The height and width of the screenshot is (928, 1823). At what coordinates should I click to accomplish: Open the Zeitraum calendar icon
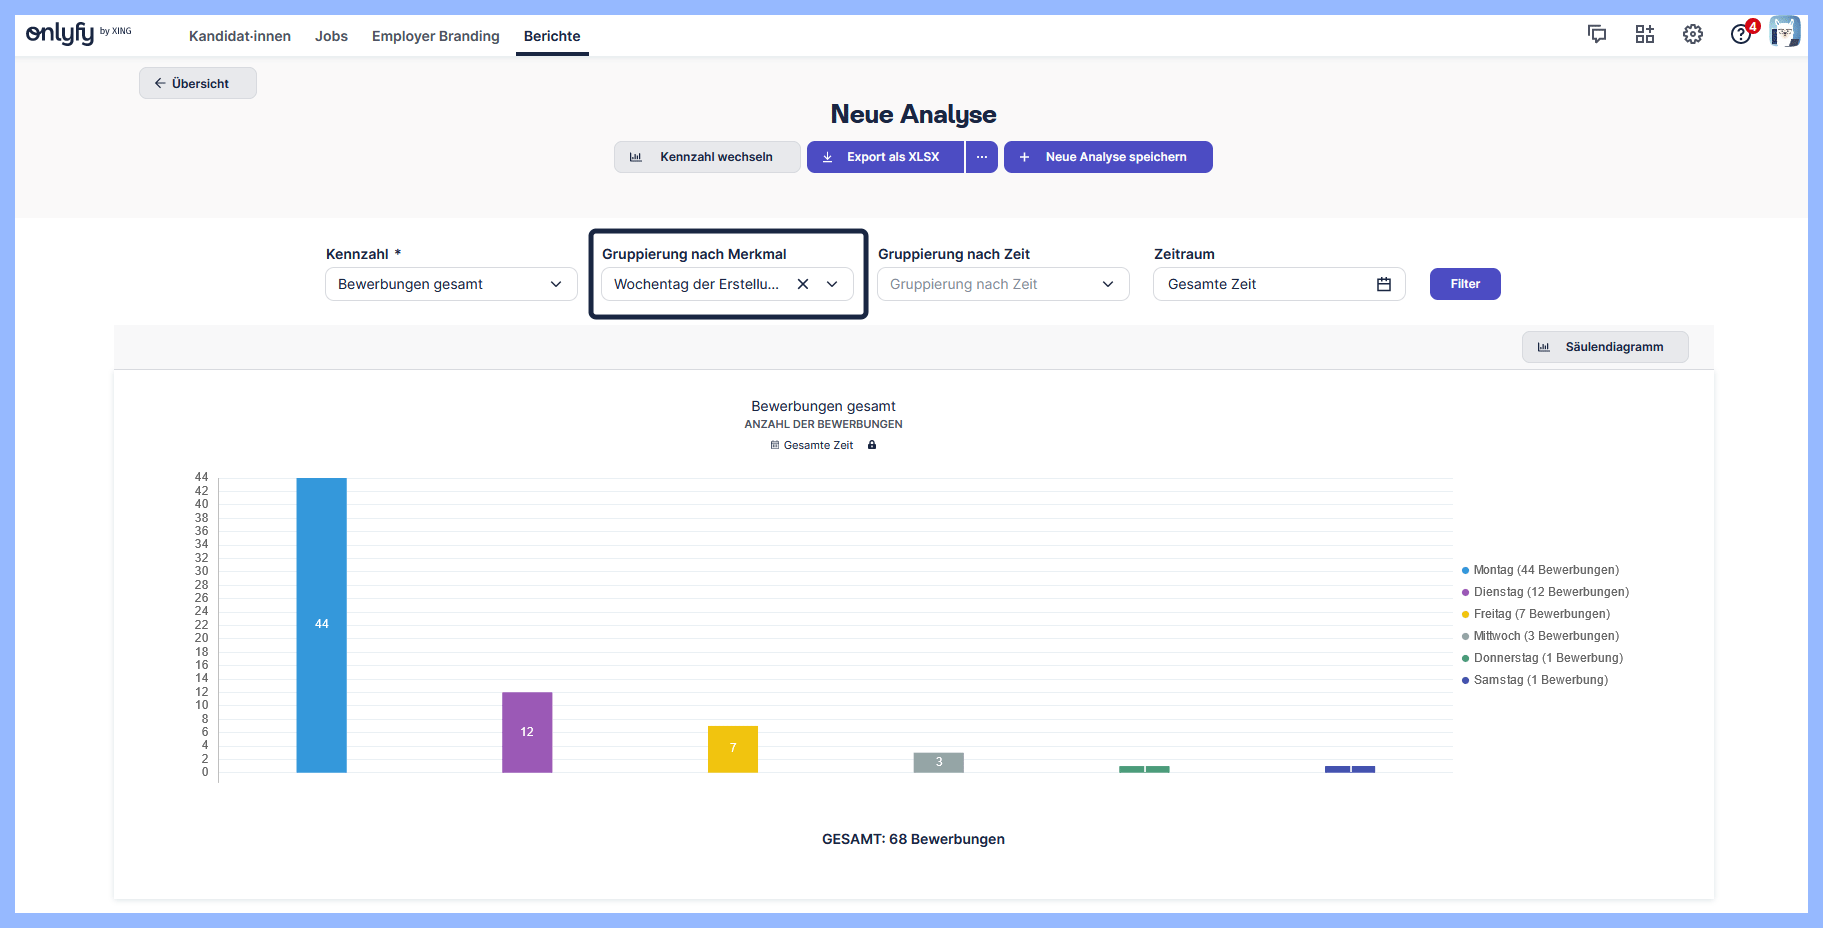click(x=1384, y=284)
